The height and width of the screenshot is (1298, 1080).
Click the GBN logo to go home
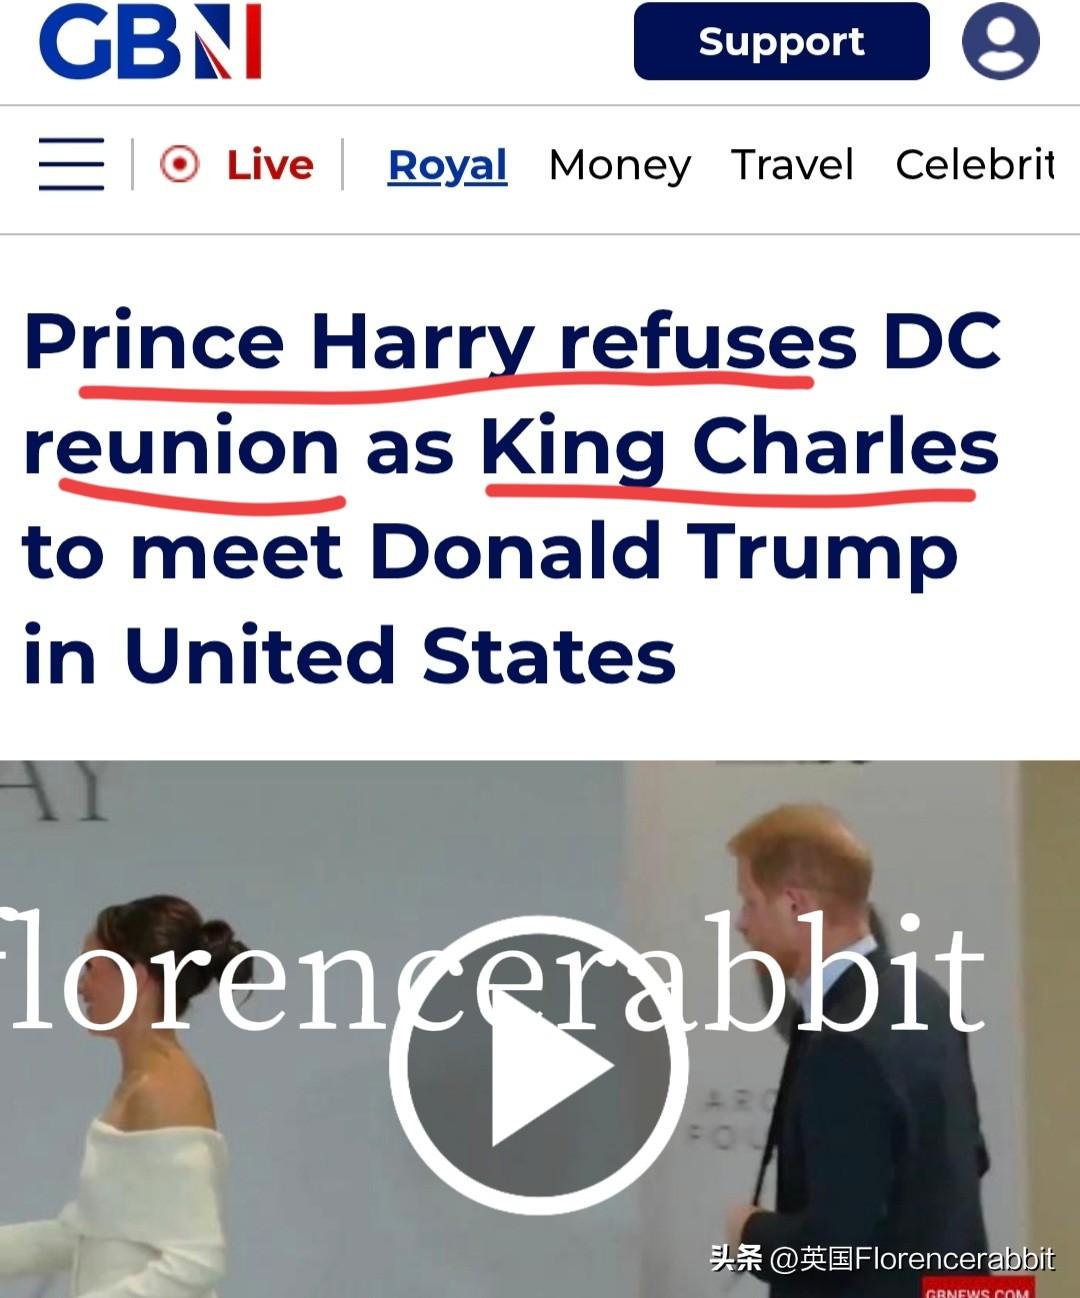tap(150, 41)
